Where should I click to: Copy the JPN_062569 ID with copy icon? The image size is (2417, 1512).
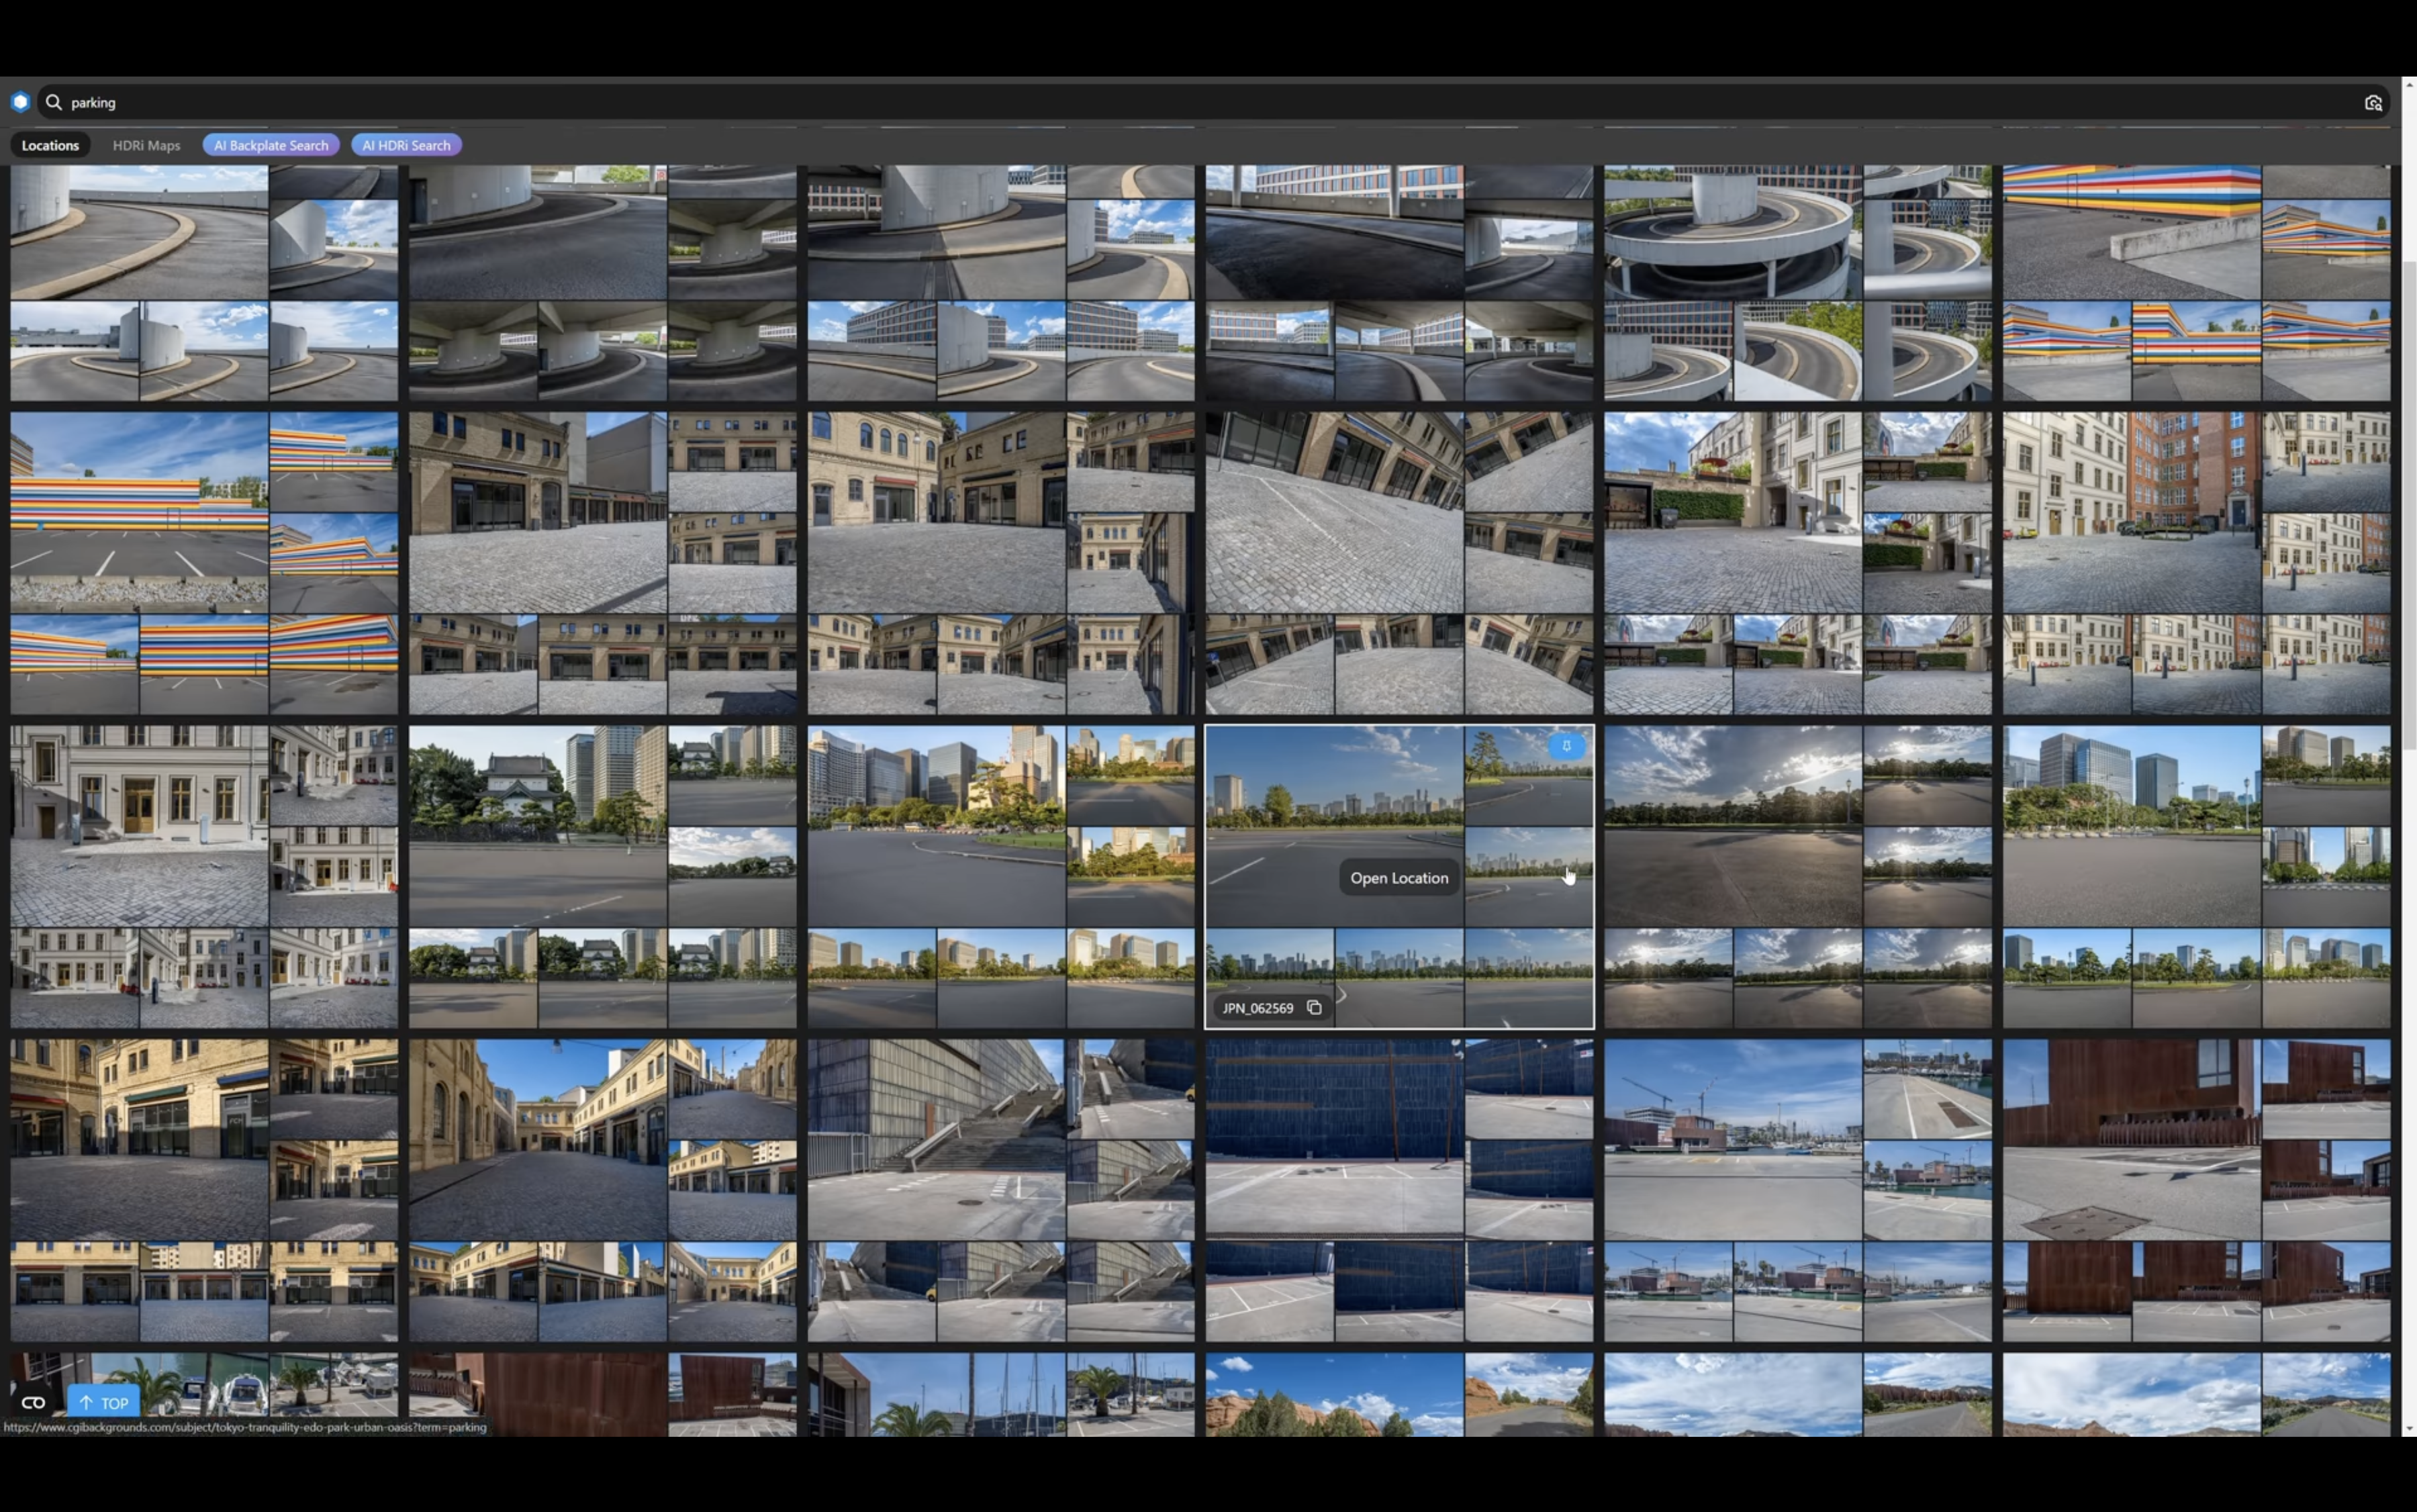coord(1314,1008)
